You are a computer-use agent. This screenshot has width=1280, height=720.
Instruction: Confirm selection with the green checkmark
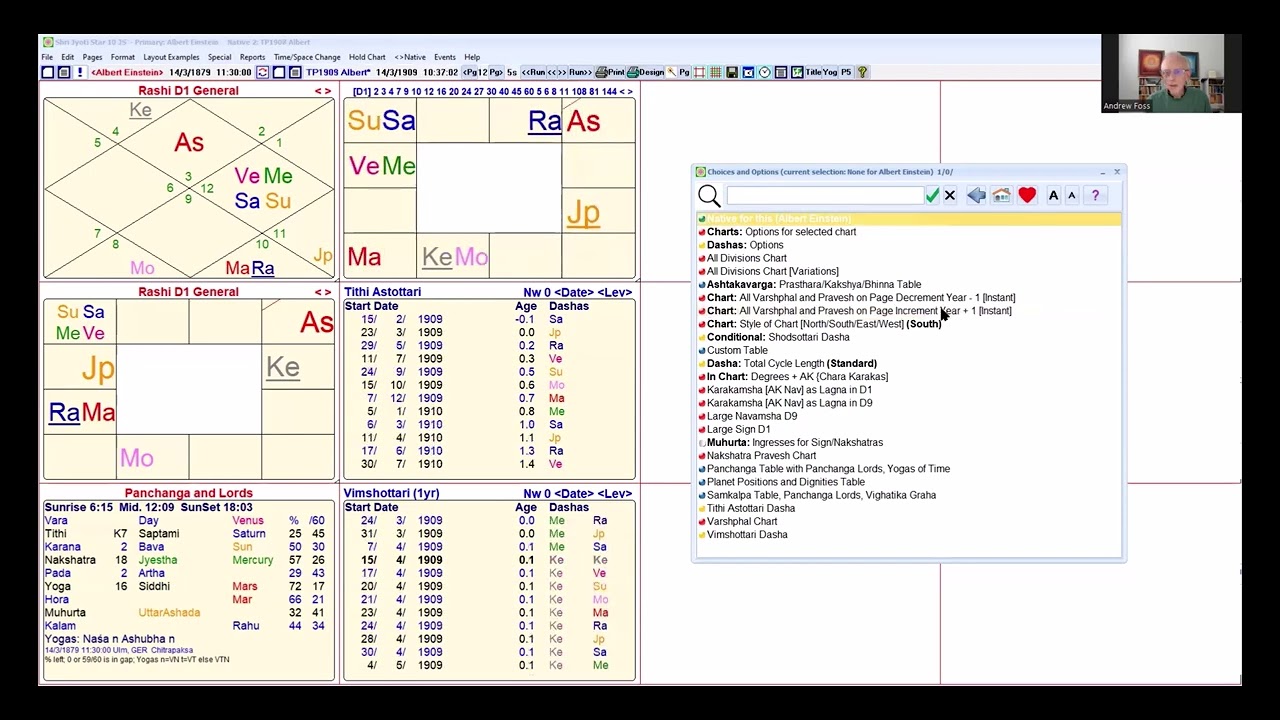(x=932, y=196)
